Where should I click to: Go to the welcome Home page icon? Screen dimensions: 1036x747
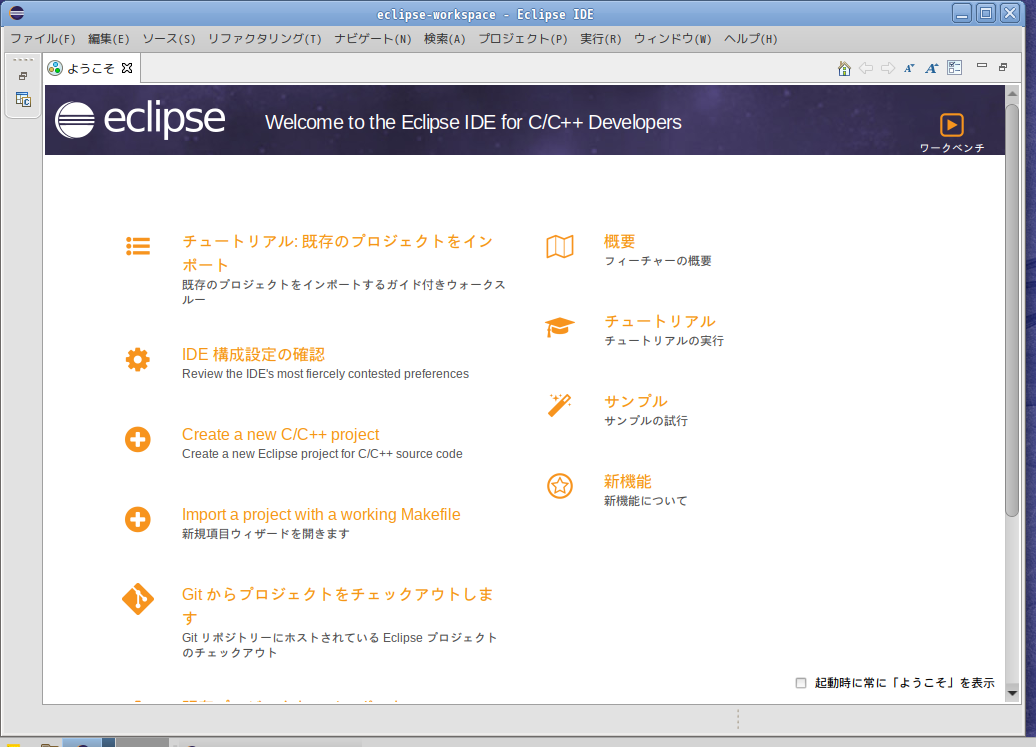tap(844, 68)
